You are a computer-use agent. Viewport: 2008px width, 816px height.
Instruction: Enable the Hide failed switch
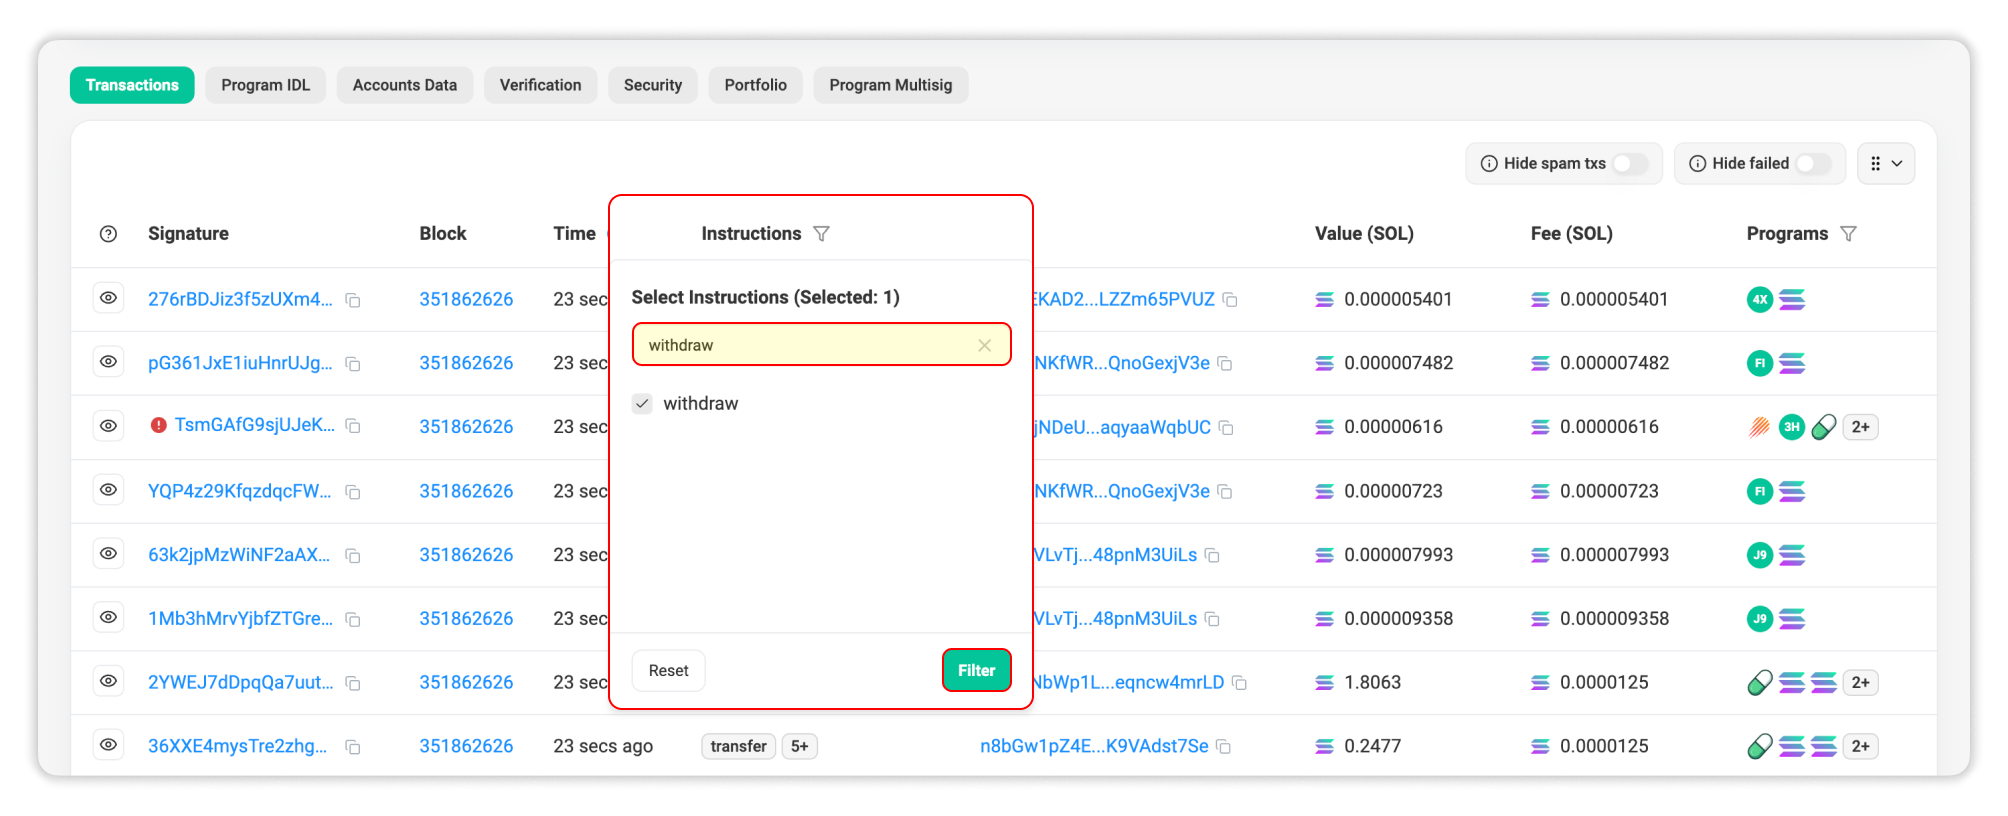pos(1812,164)
